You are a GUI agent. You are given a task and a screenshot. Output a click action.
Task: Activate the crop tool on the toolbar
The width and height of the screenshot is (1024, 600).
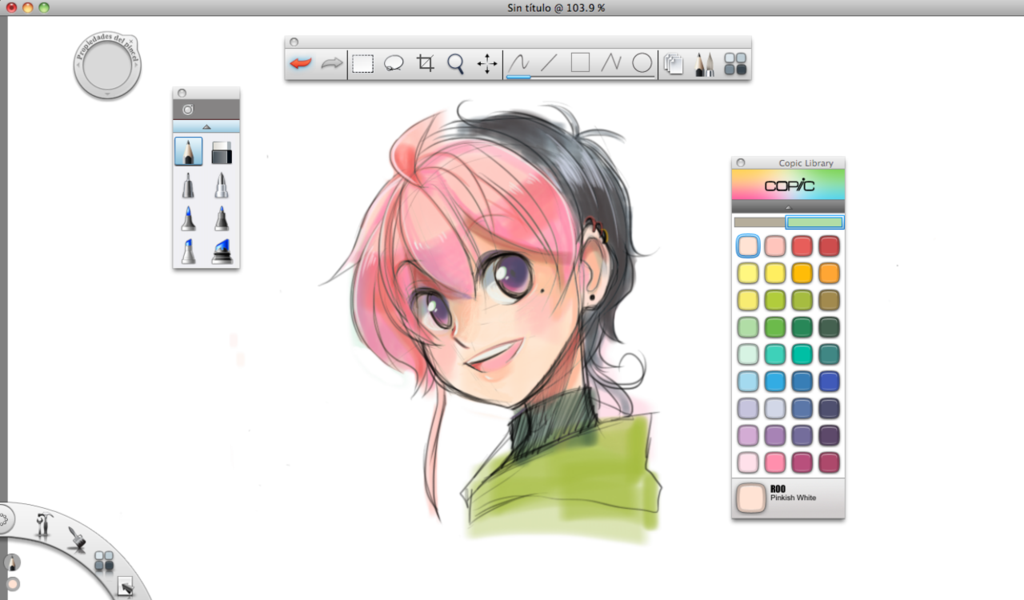point(425,63)
